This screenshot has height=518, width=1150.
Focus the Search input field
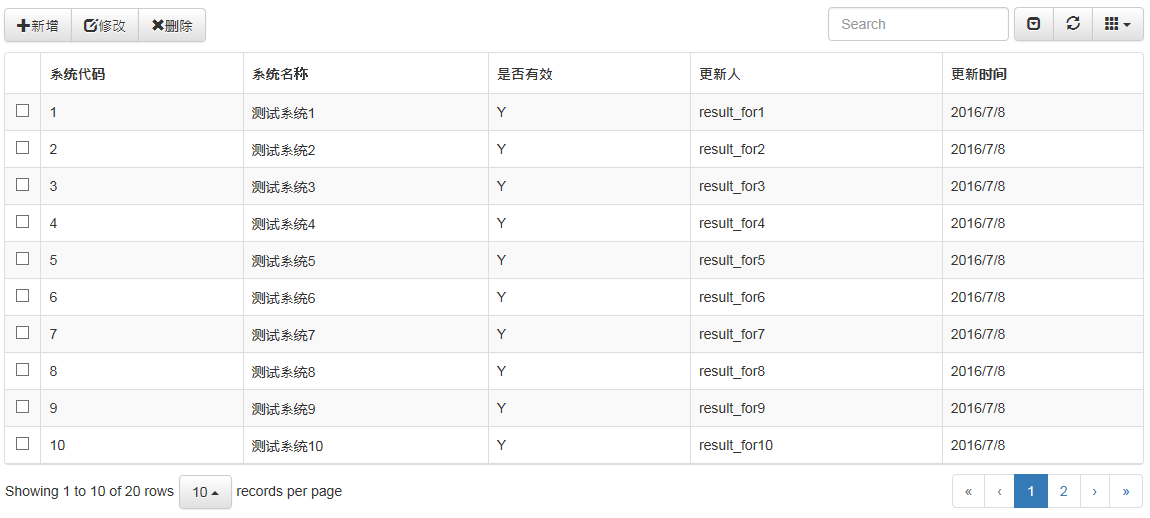click(918, 24)
